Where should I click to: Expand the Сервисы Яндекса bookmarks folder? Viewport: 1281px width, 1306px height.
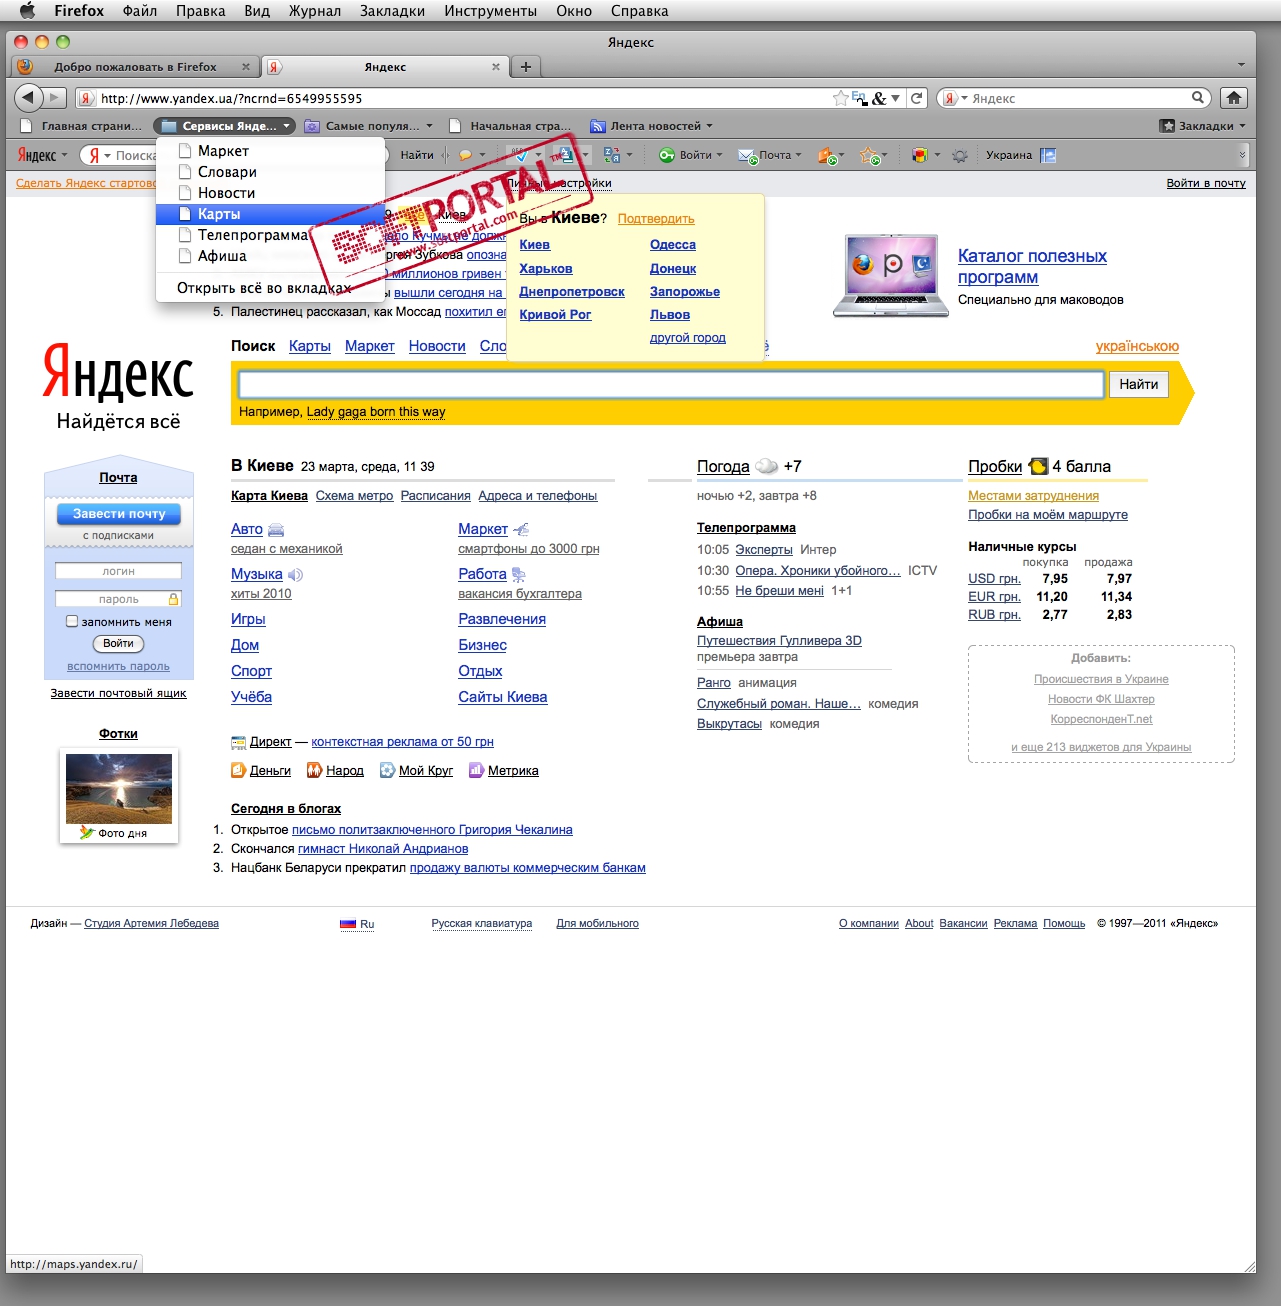(x=225, y=126)
